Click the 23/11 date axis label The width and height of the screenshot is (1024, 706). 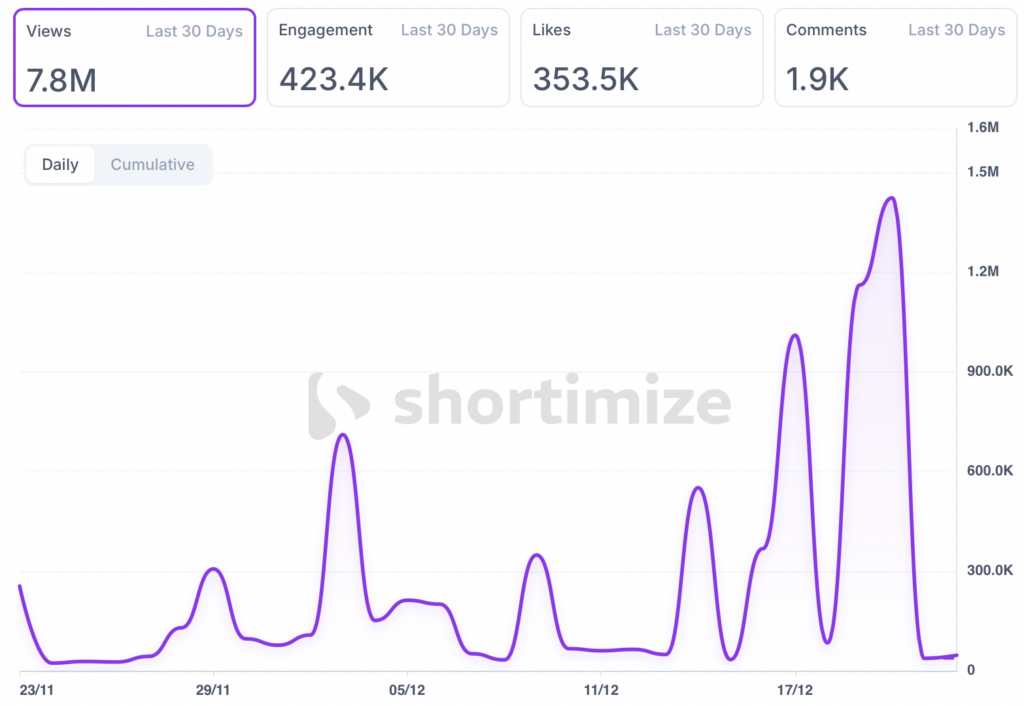point(38,689)
